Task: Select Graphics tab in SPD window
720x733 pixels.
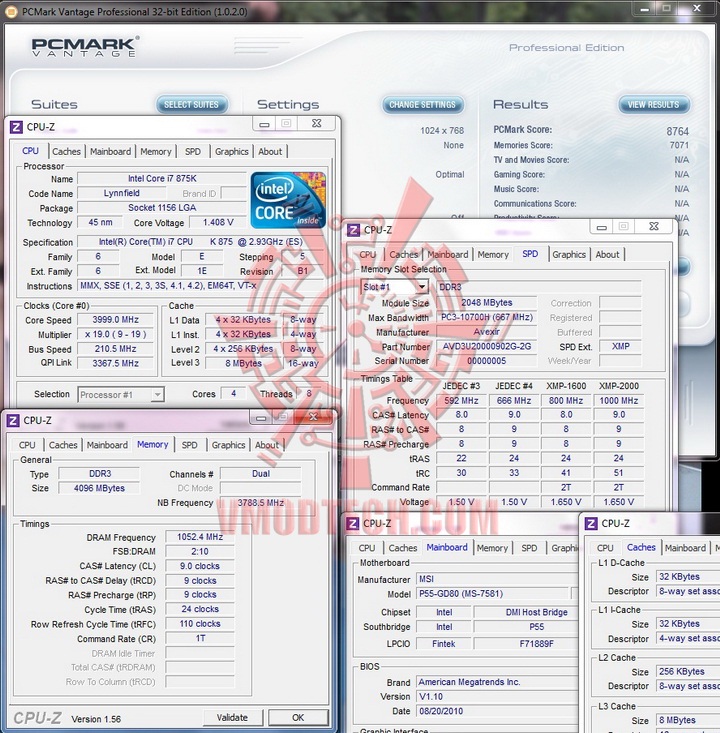Action: tap(569, 255)
